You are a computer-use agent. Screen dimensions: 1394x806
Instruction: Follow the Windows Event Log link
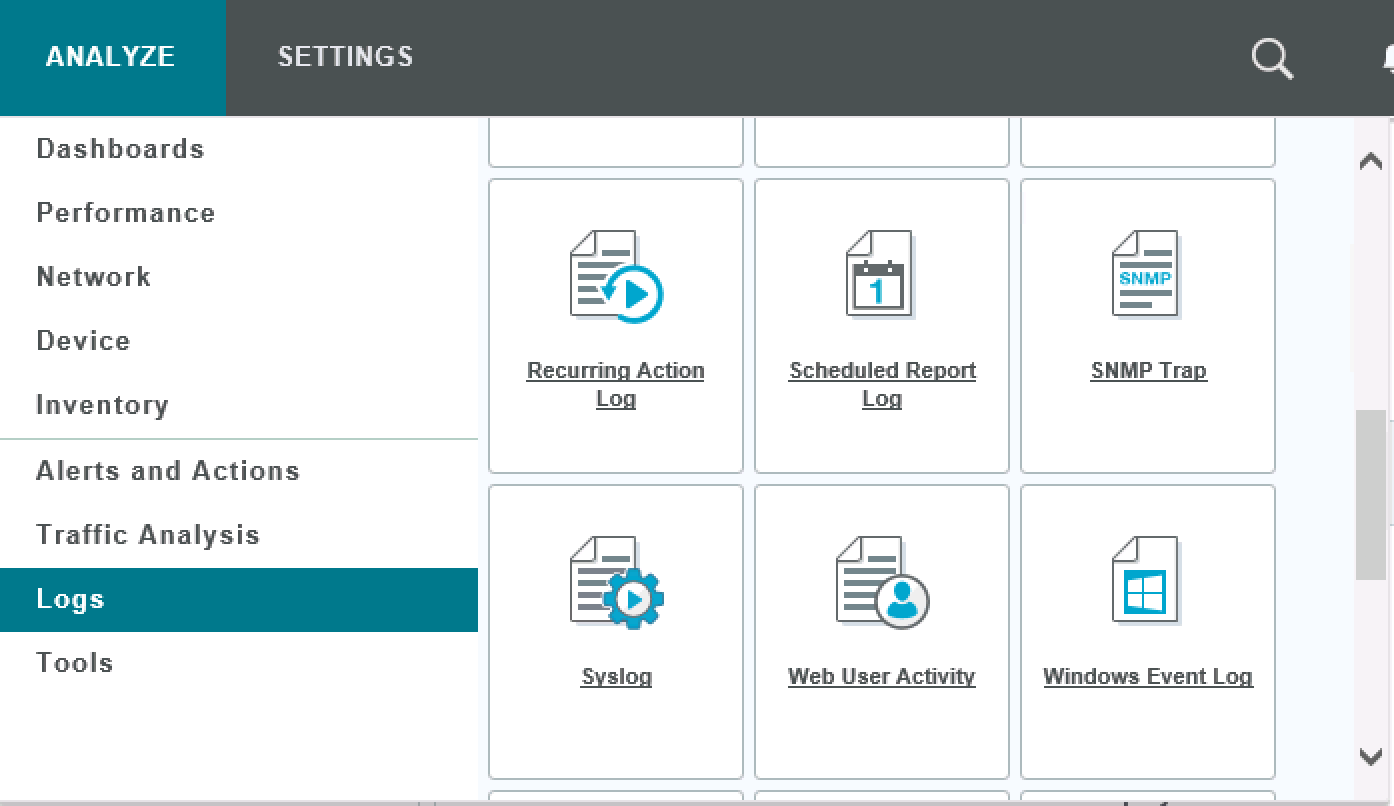[1147, 677]
